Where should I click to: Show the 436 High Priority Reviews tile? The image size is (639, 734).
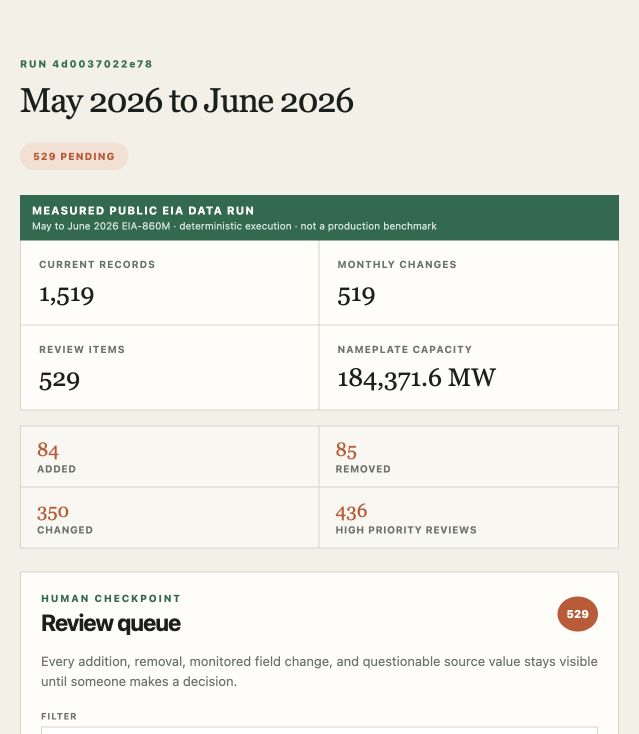(469, 518)
